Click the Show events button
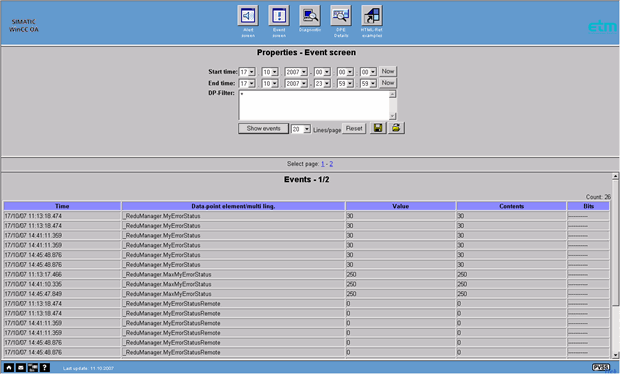 [263, 128]
